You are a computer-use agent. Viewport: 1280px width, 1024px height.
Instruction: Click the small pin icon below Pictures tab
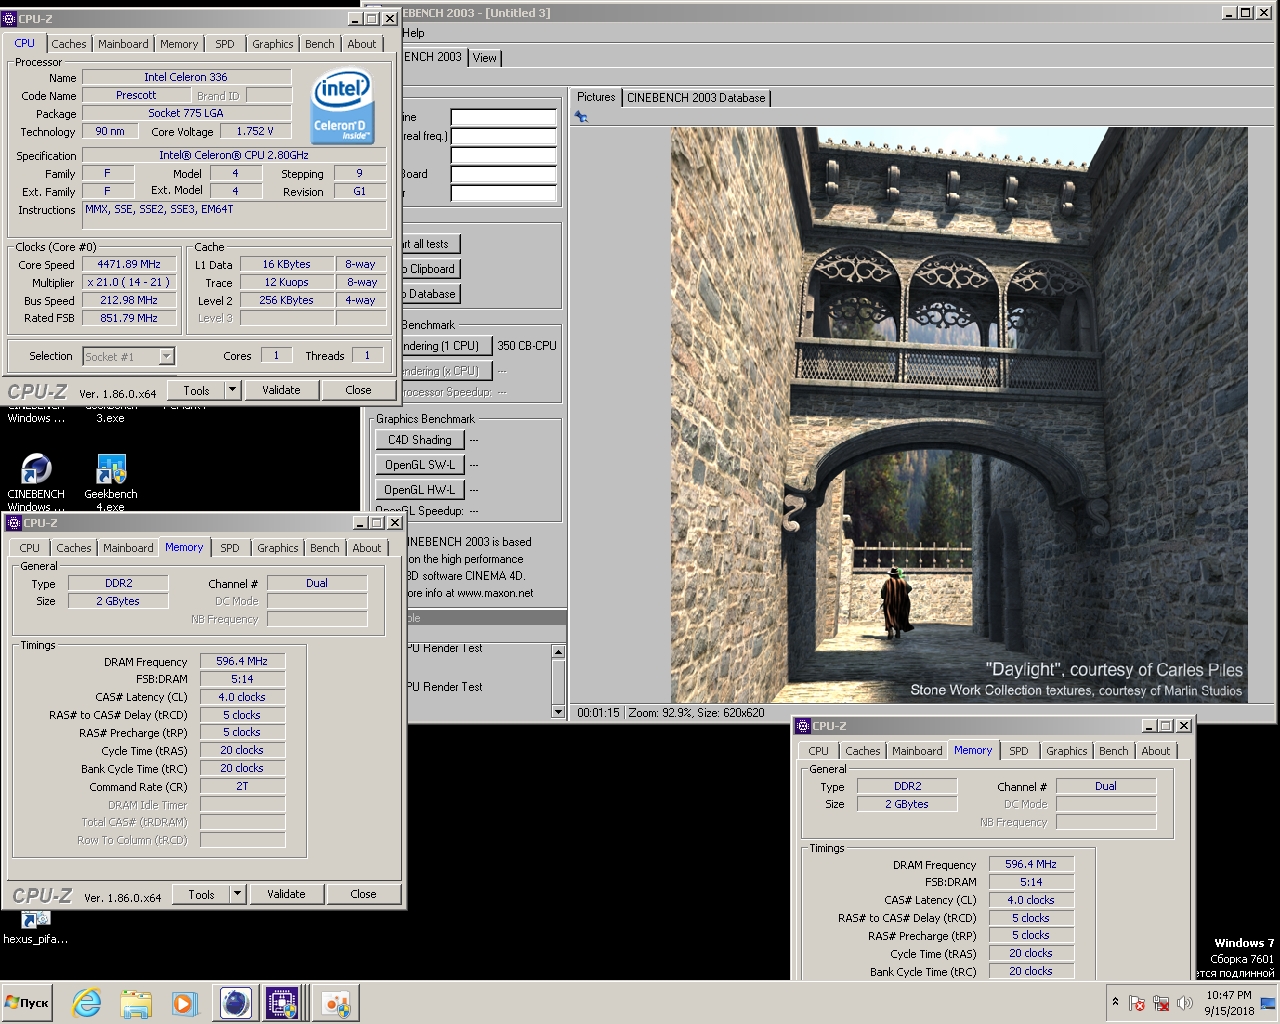581,117
